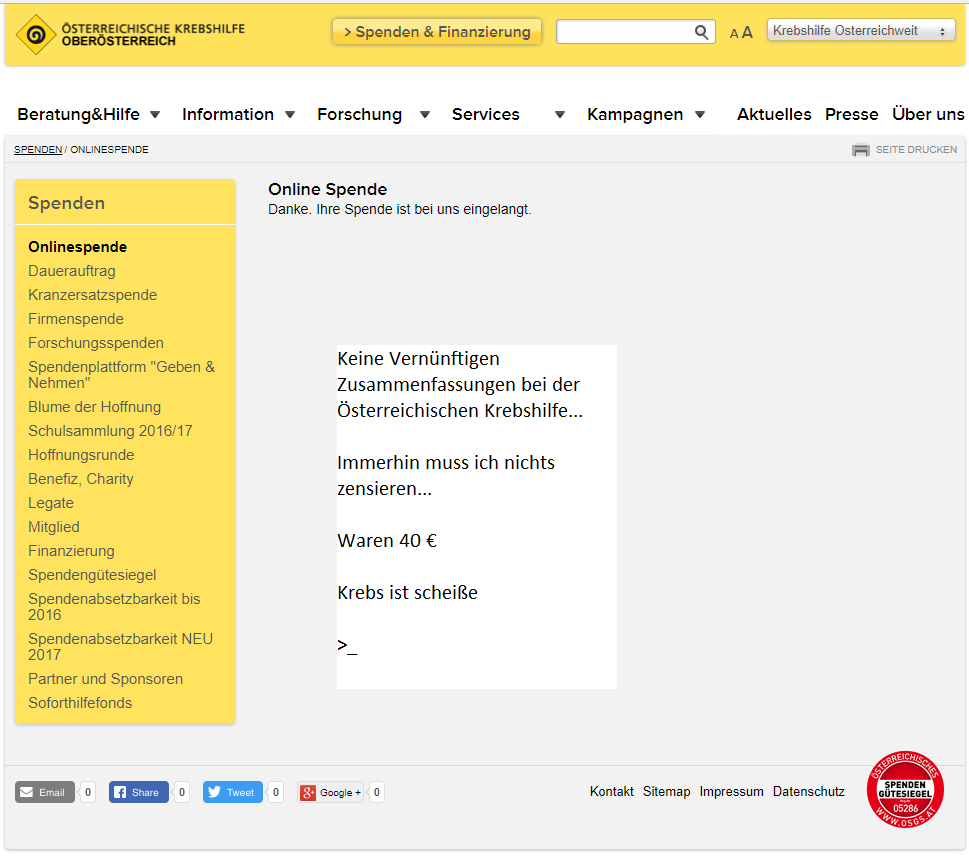Share page via Email button

(x=44, y=792)
